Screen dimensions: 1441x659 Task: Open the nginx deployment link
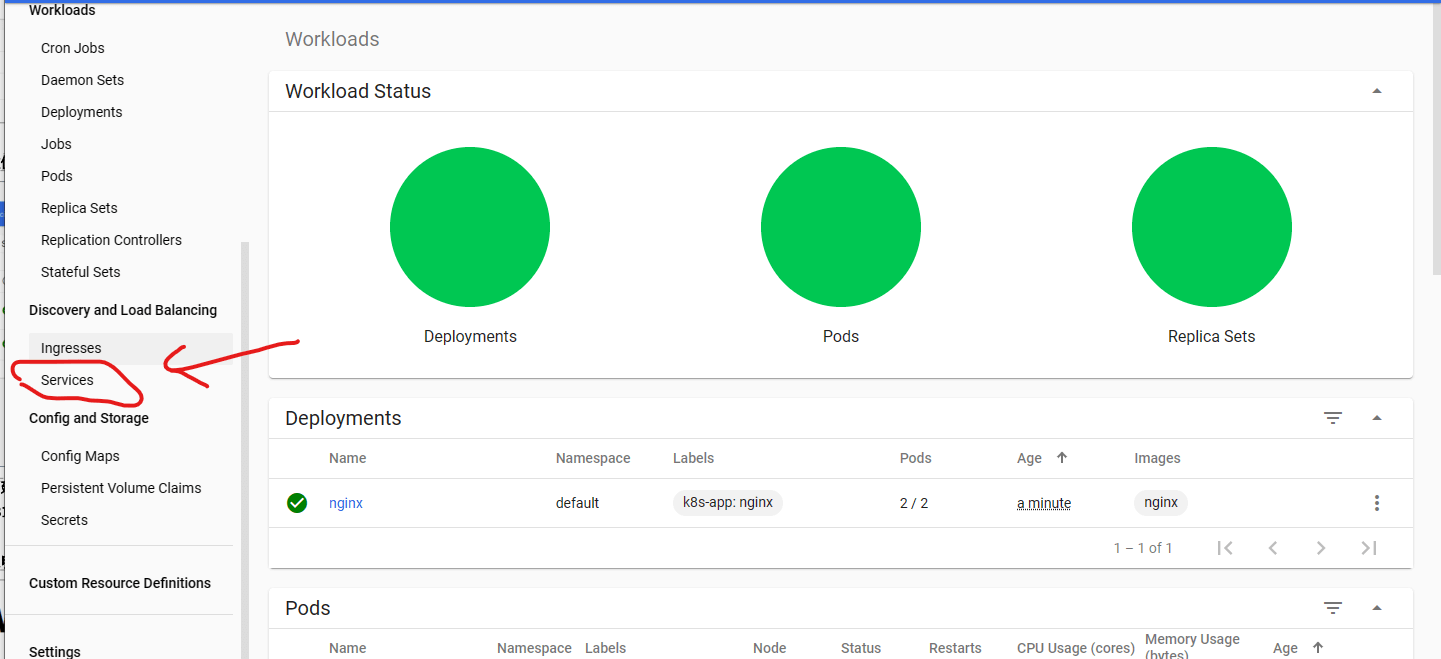tap(346, 503)
